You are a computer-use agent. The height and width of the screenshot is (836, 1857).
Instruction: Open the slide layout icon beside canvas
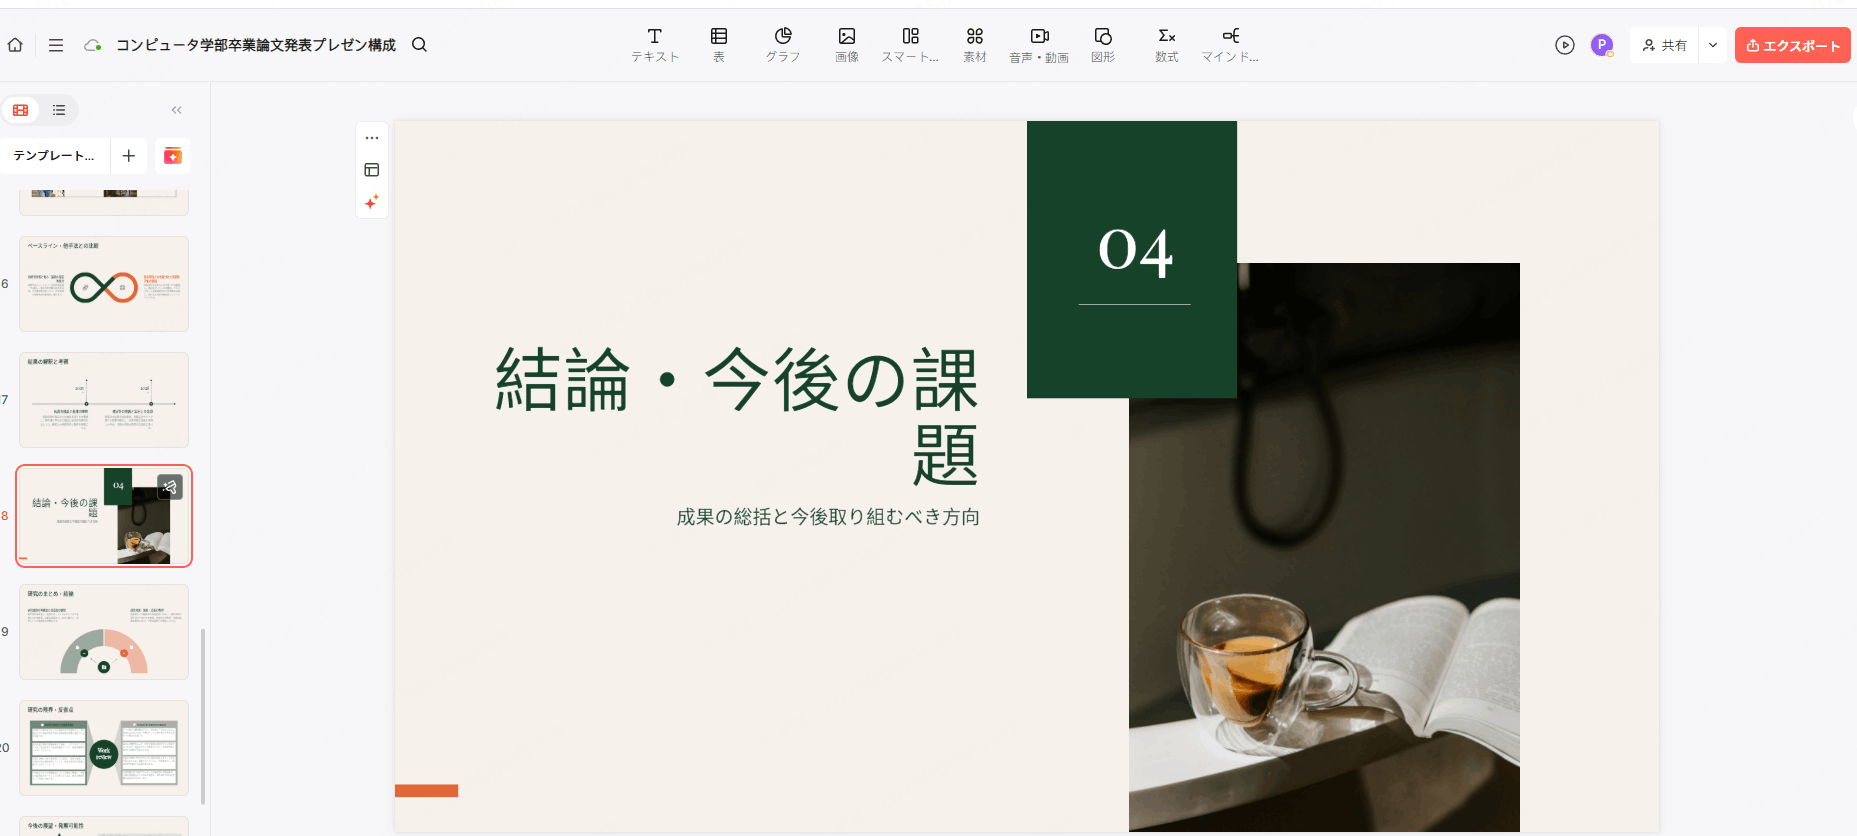tap(372, 170)
